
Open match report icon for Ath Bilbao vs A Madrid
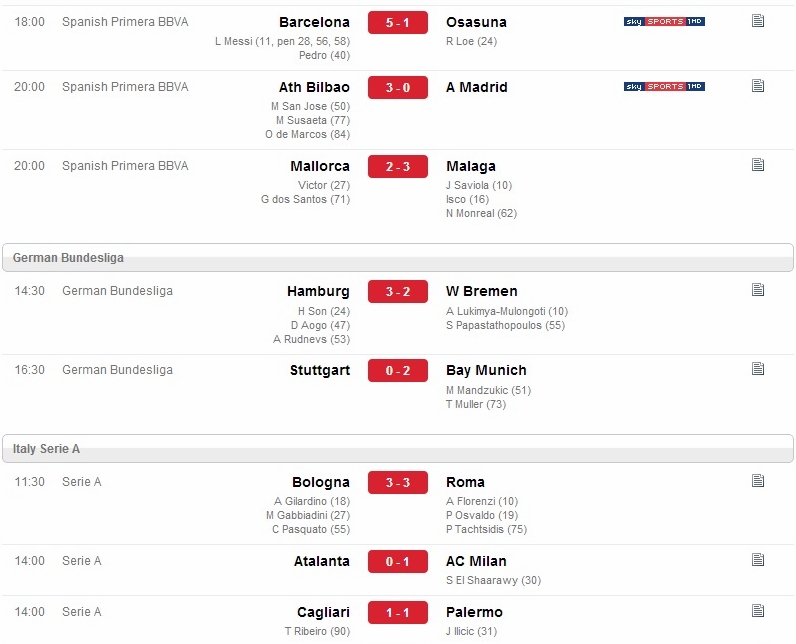758,86
